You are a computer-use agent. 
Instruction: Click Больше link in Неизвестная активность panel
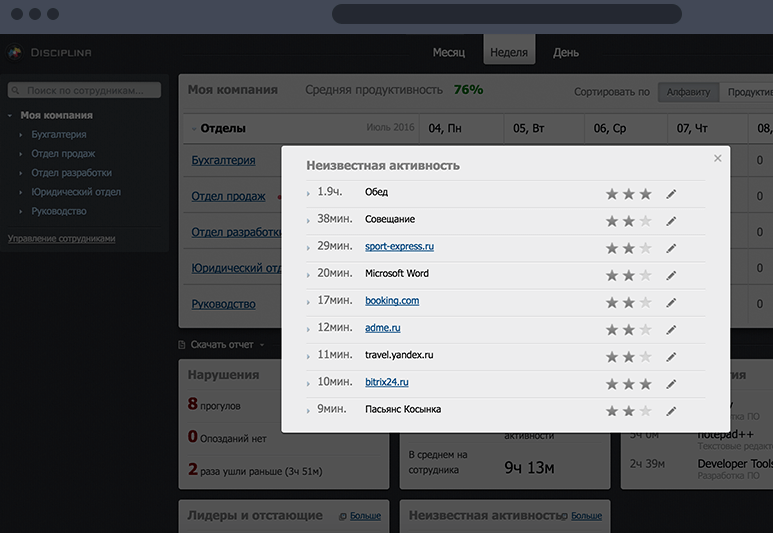pyautogui.click(x=587, y=516)
